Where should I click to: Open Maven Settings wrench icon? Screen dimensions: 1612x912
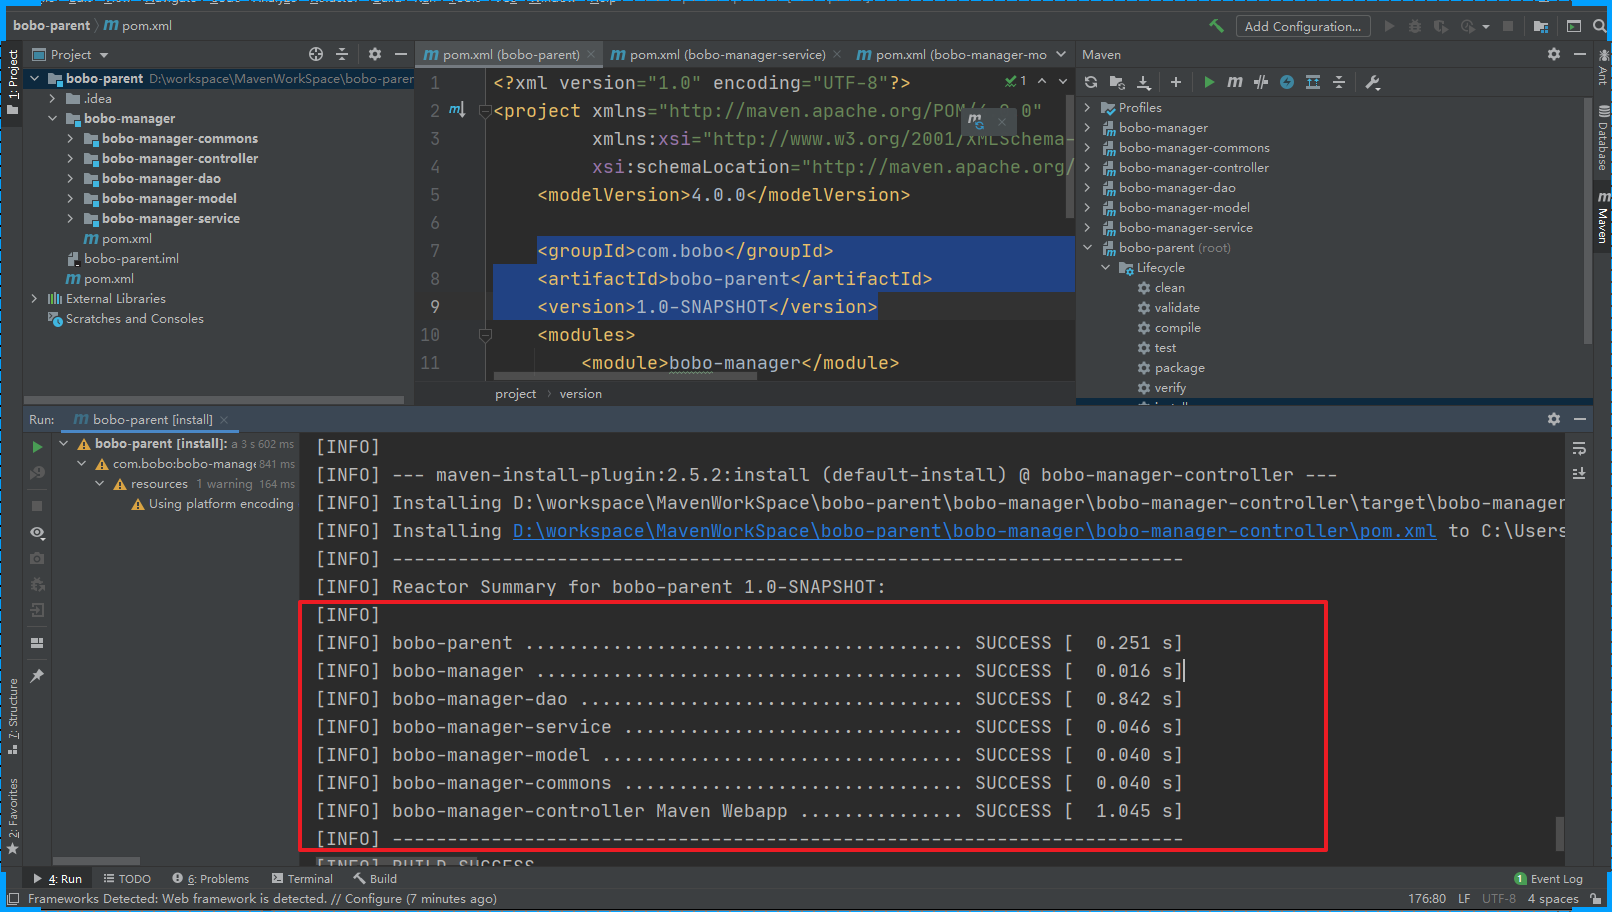[x=1373, y=82]
